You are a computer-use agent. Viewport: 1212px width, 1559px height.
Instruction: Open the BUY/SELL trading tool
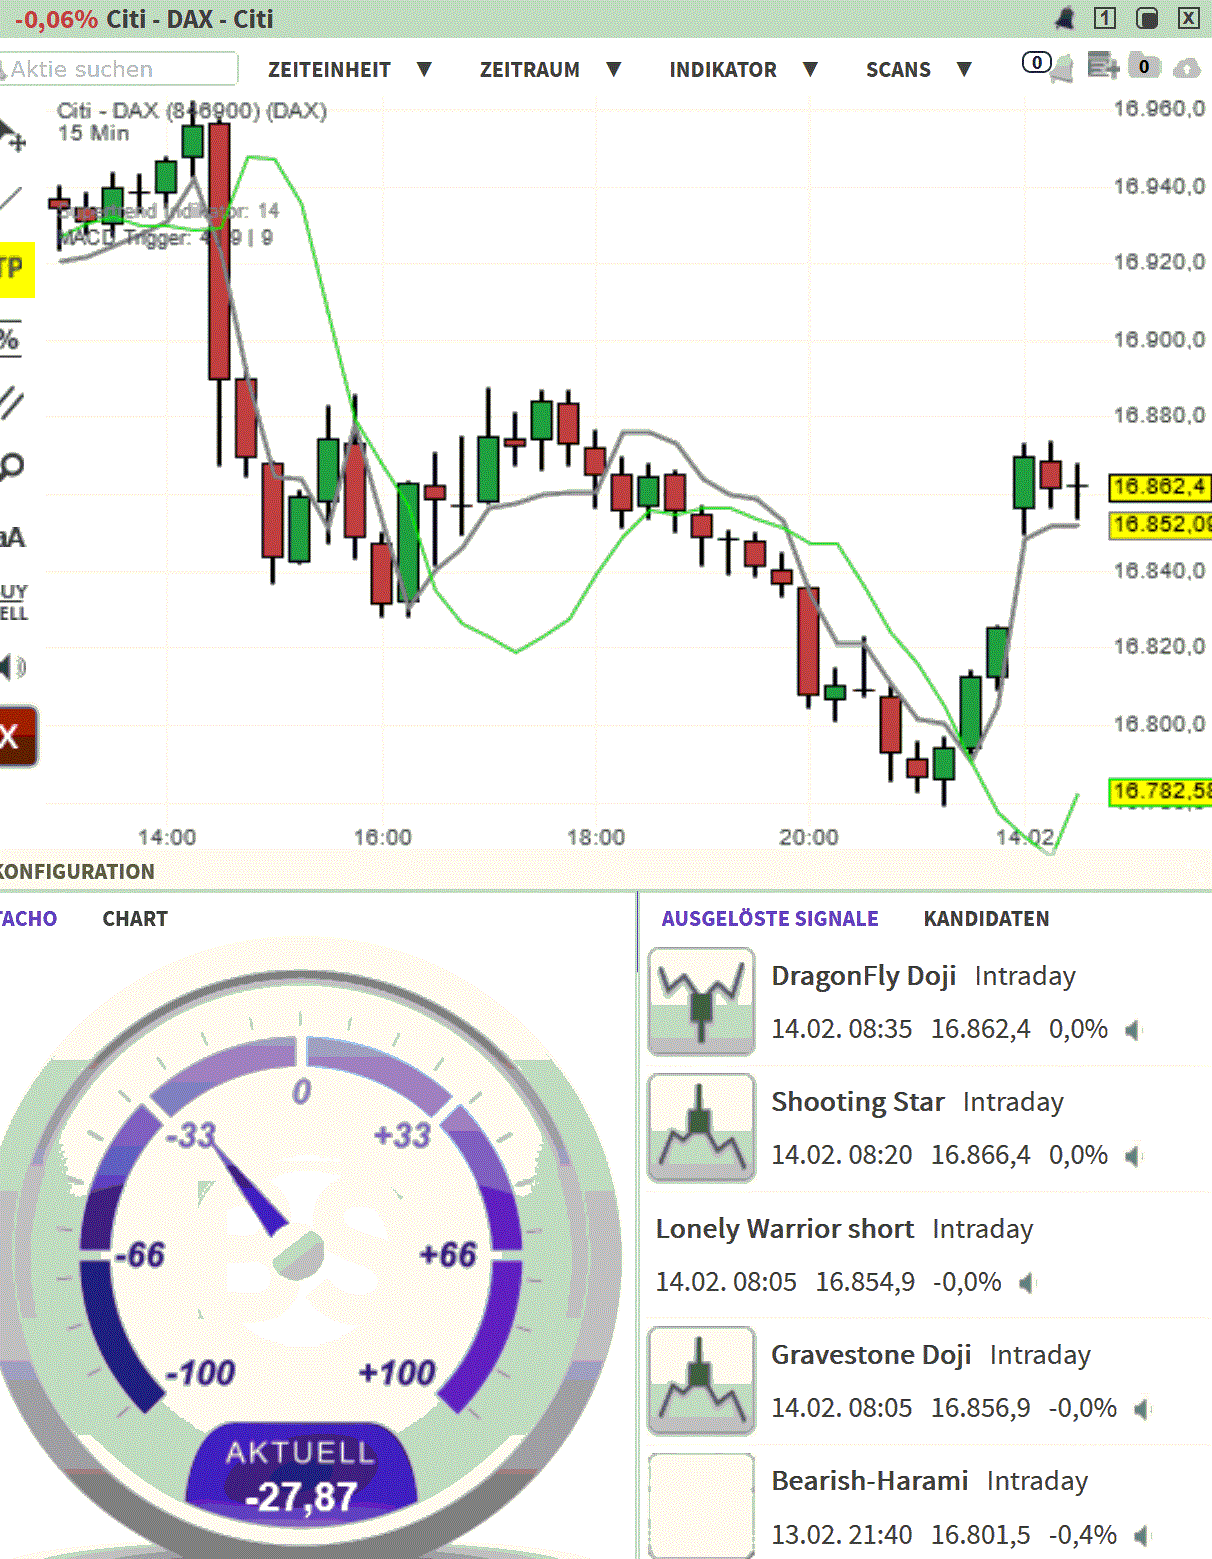(14, 601)
